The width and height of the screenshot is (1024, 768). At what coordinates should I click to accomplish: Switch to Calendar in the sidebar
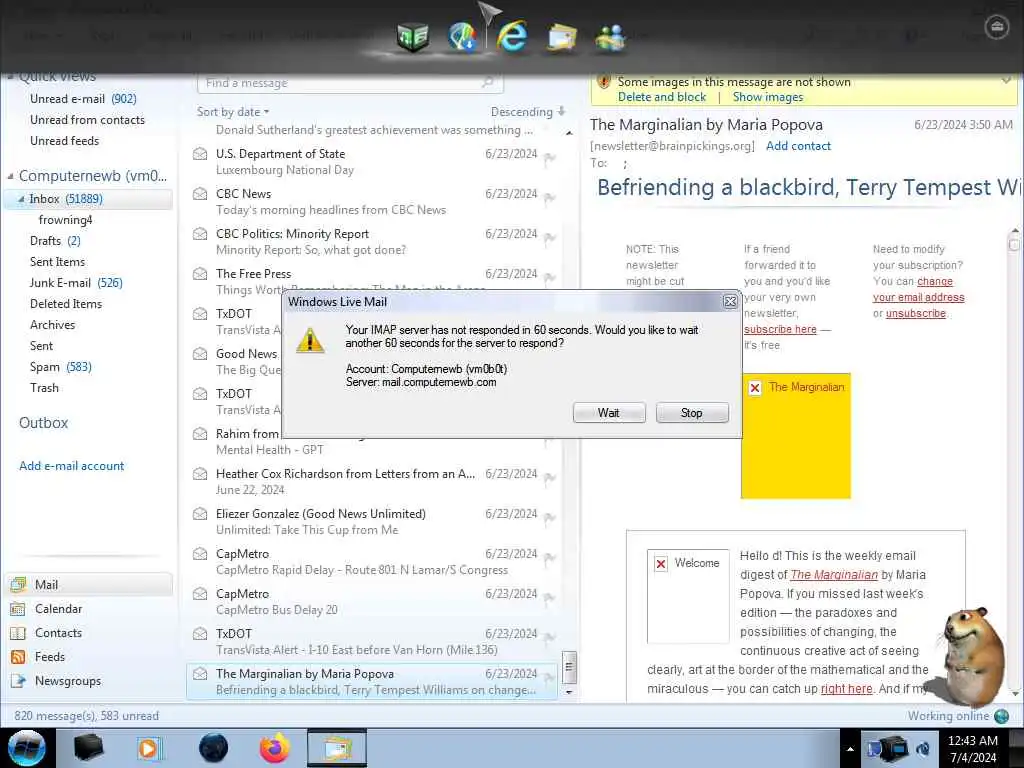(59, 609)
